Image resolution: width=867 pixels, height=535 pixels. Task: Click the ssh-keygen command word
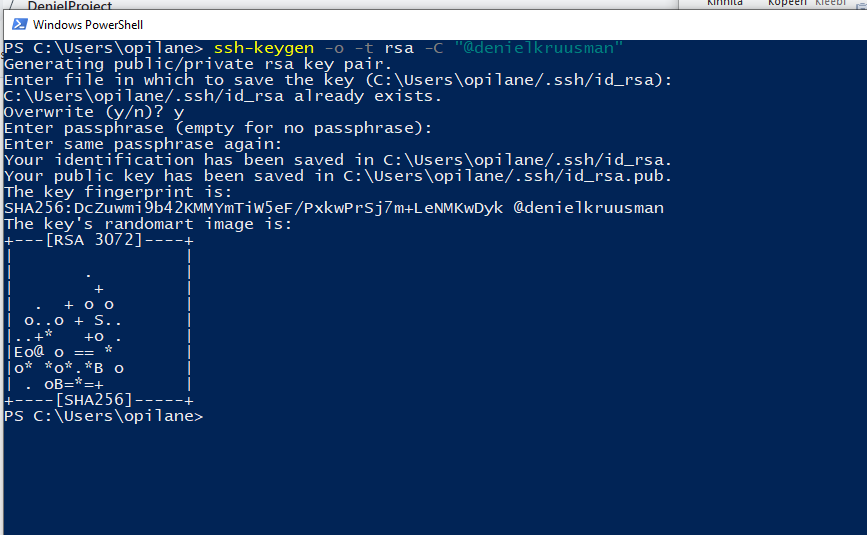coord(260,48)
